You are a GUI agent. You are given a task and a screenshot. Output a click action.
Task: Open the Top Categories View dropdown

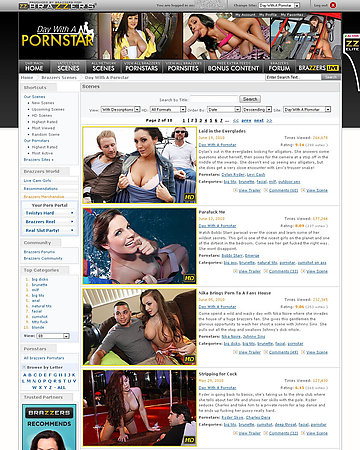pos(53,336)
